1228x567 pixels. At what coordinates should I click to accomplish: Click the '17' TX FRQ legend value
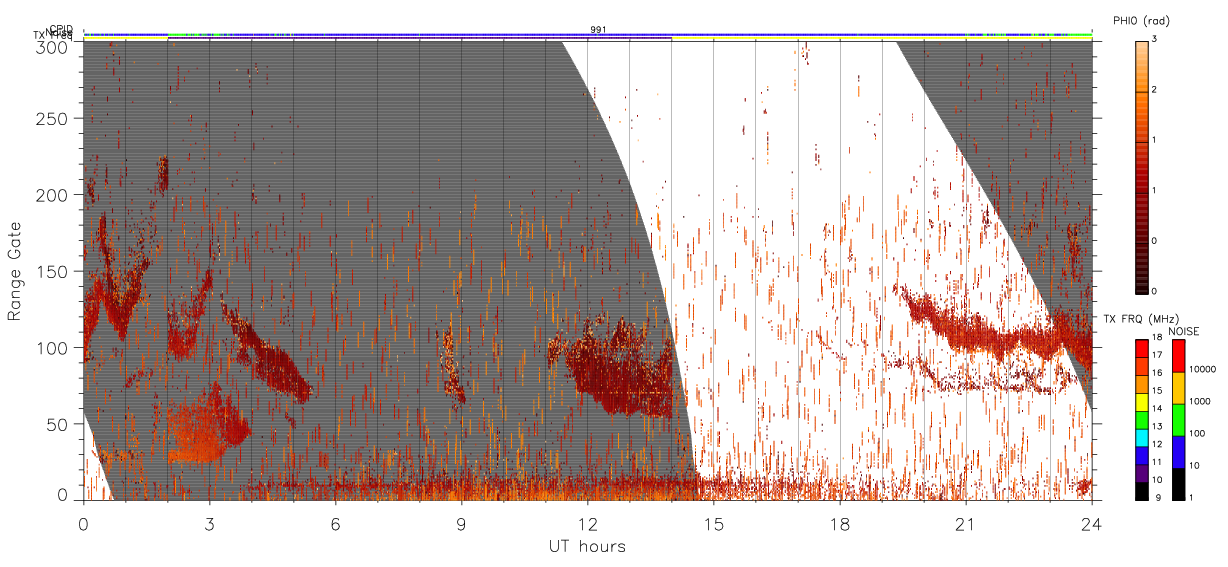click(1156, 355)
